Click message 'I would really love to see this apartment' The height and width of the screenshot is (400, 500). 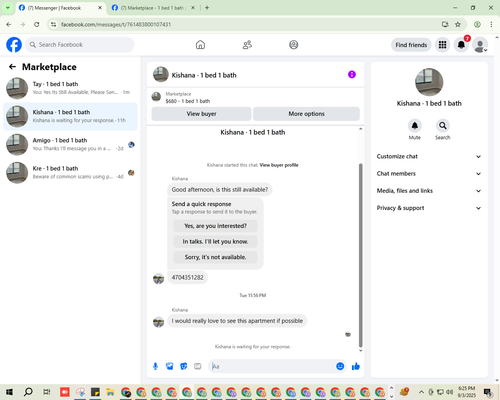click(237, 321)
